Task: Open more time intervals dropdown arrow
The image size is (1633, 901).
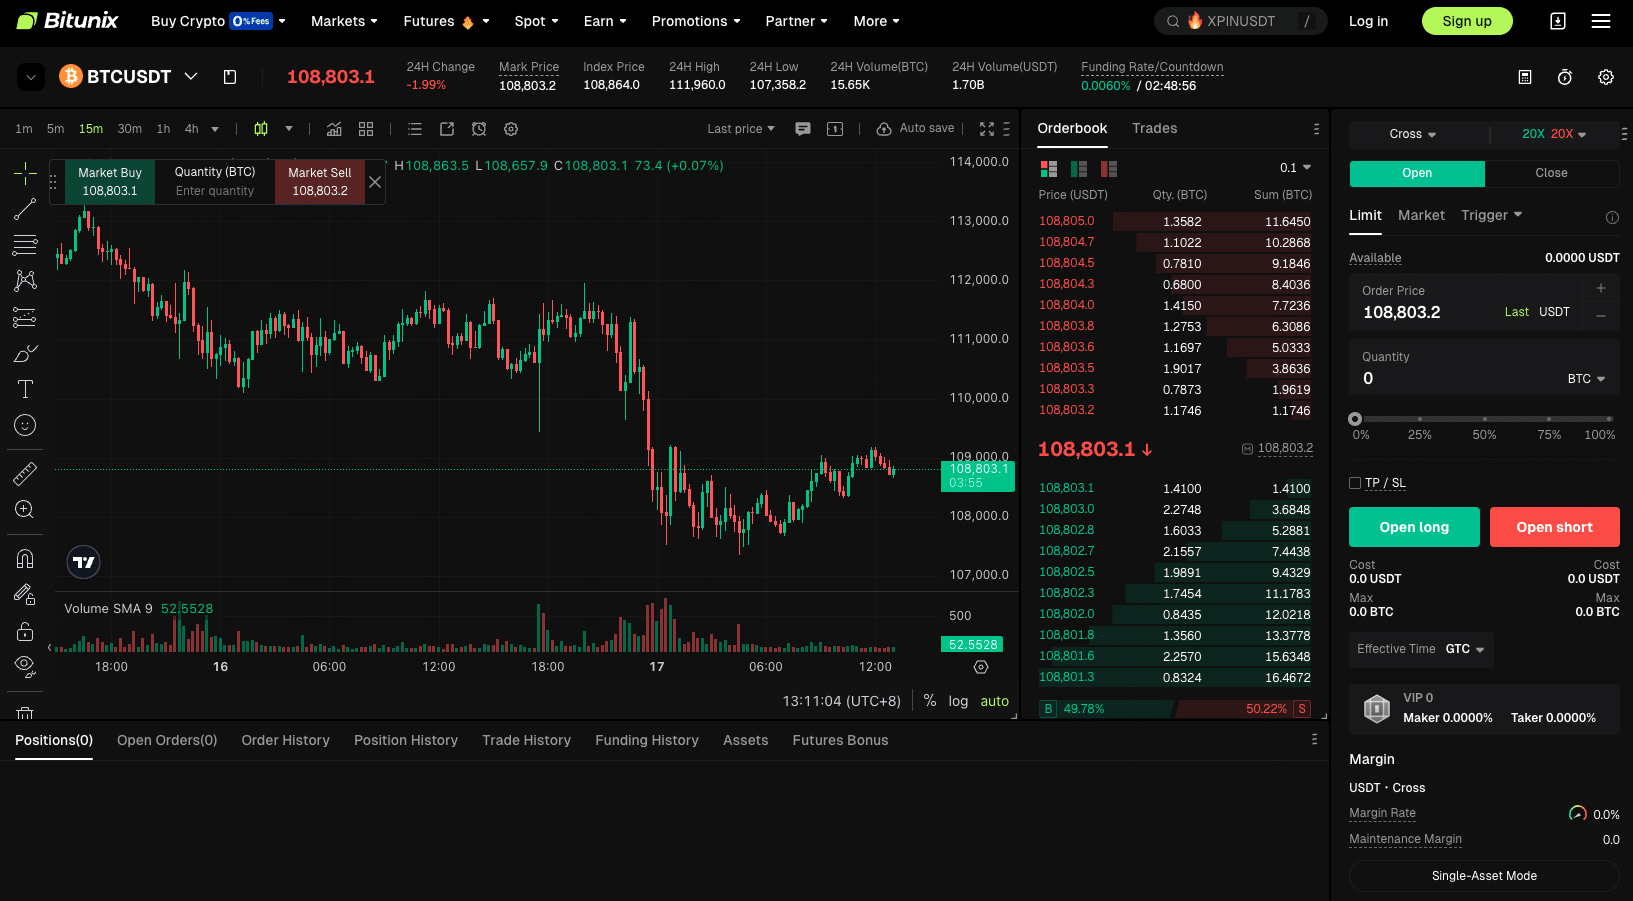Action: pos(215,129)
